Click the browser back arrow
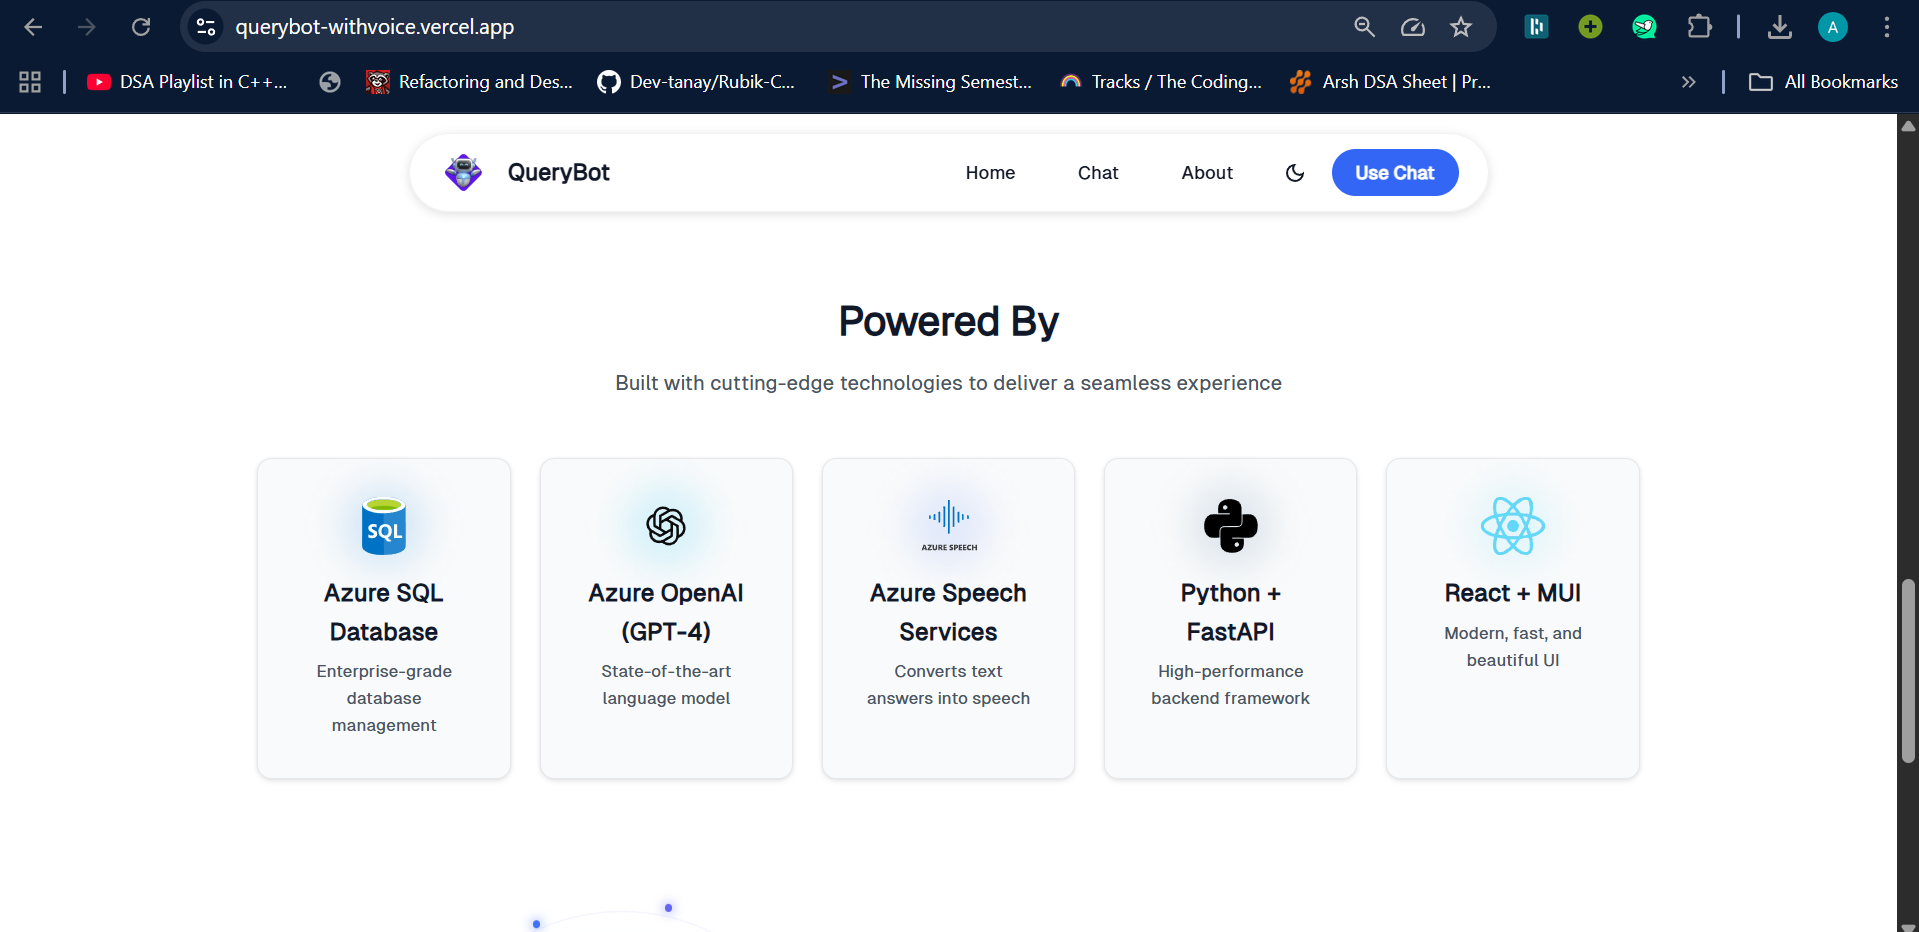The height and width of the screenshot is (932, 1919). pyautogui.click(x=33, y=27)
